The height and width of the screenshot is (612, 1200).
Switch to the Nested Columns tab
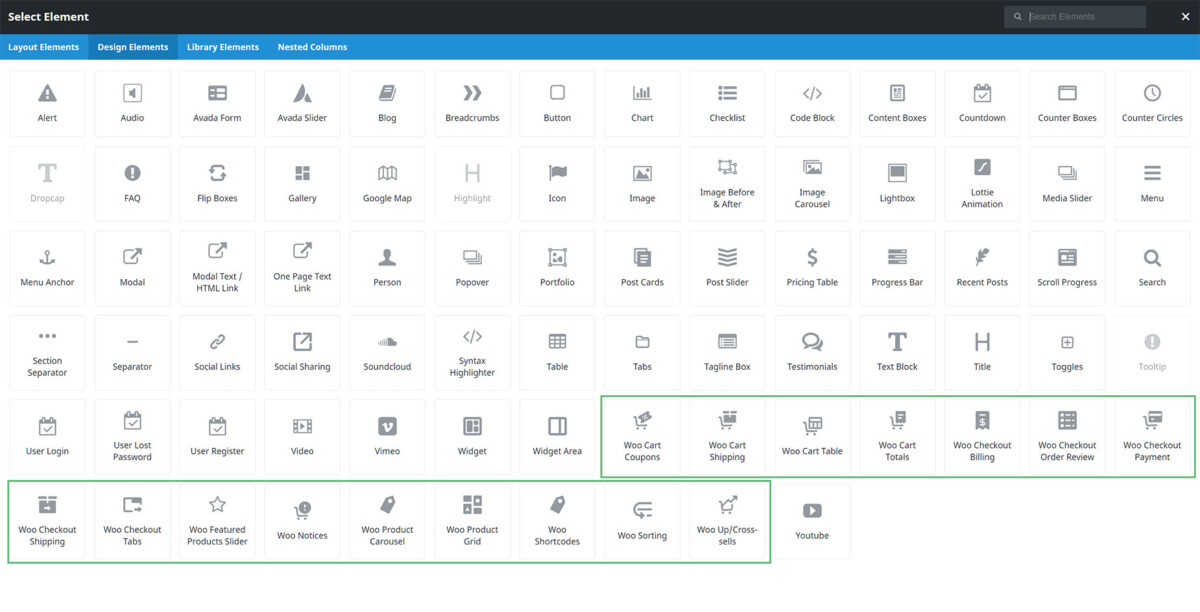311,46
